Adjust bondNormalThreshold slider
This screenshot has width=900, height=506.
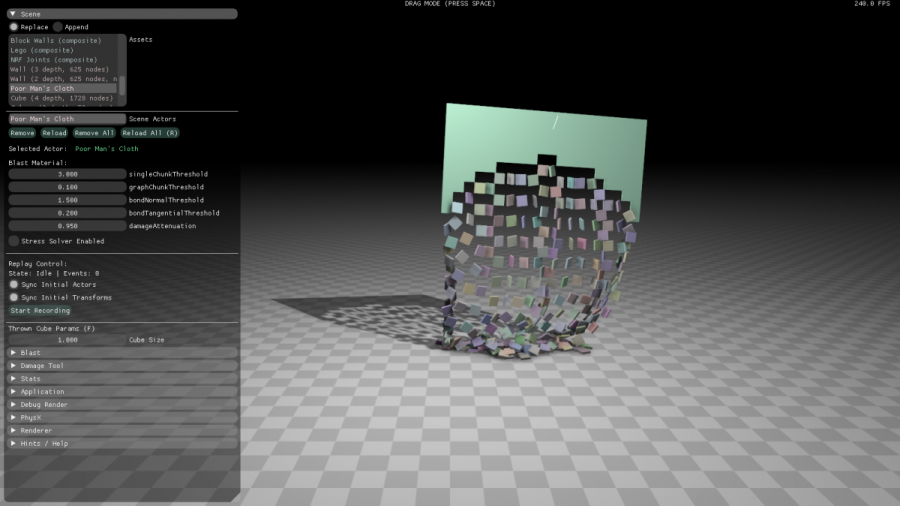pyautogui.click(x=67, y=200)
